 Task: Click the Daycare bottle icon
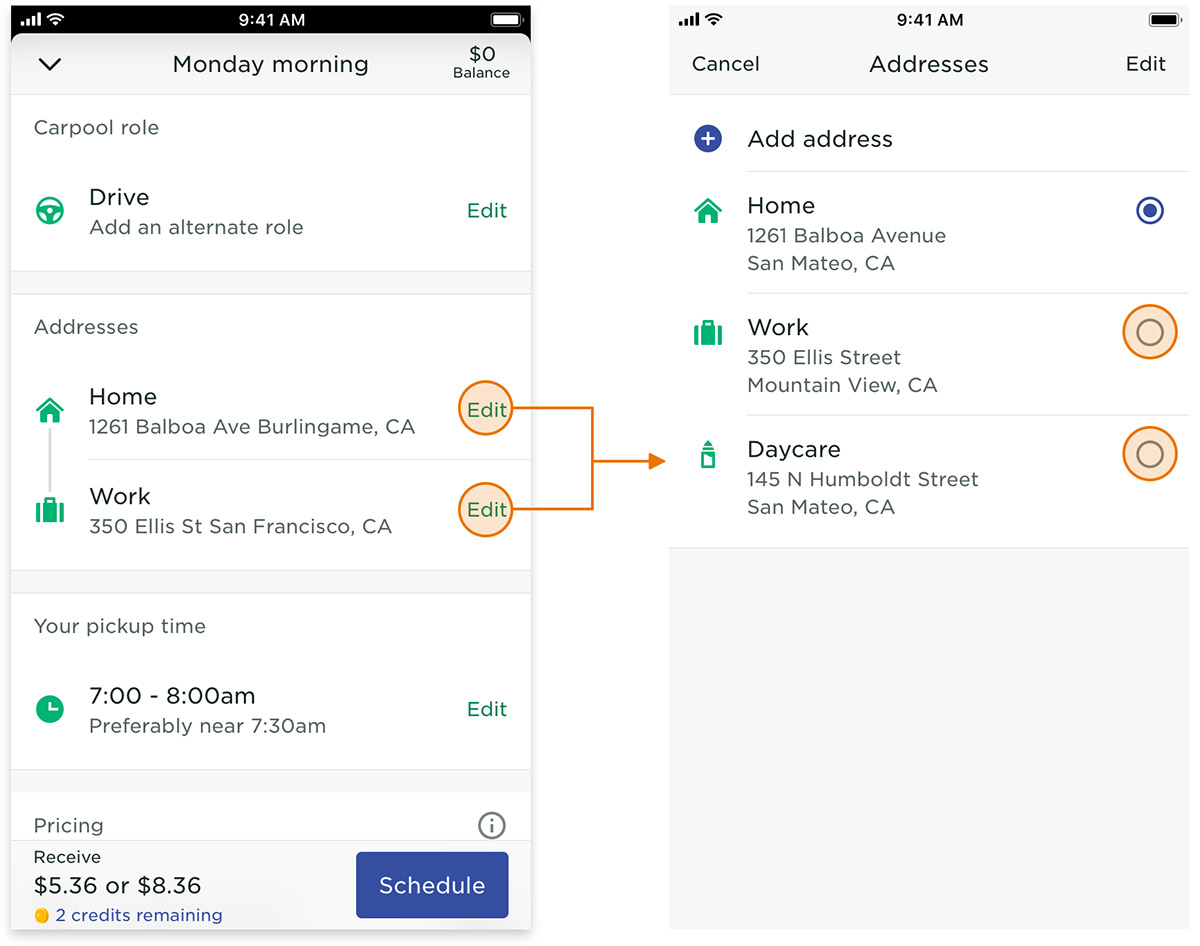tap(708, 455)
